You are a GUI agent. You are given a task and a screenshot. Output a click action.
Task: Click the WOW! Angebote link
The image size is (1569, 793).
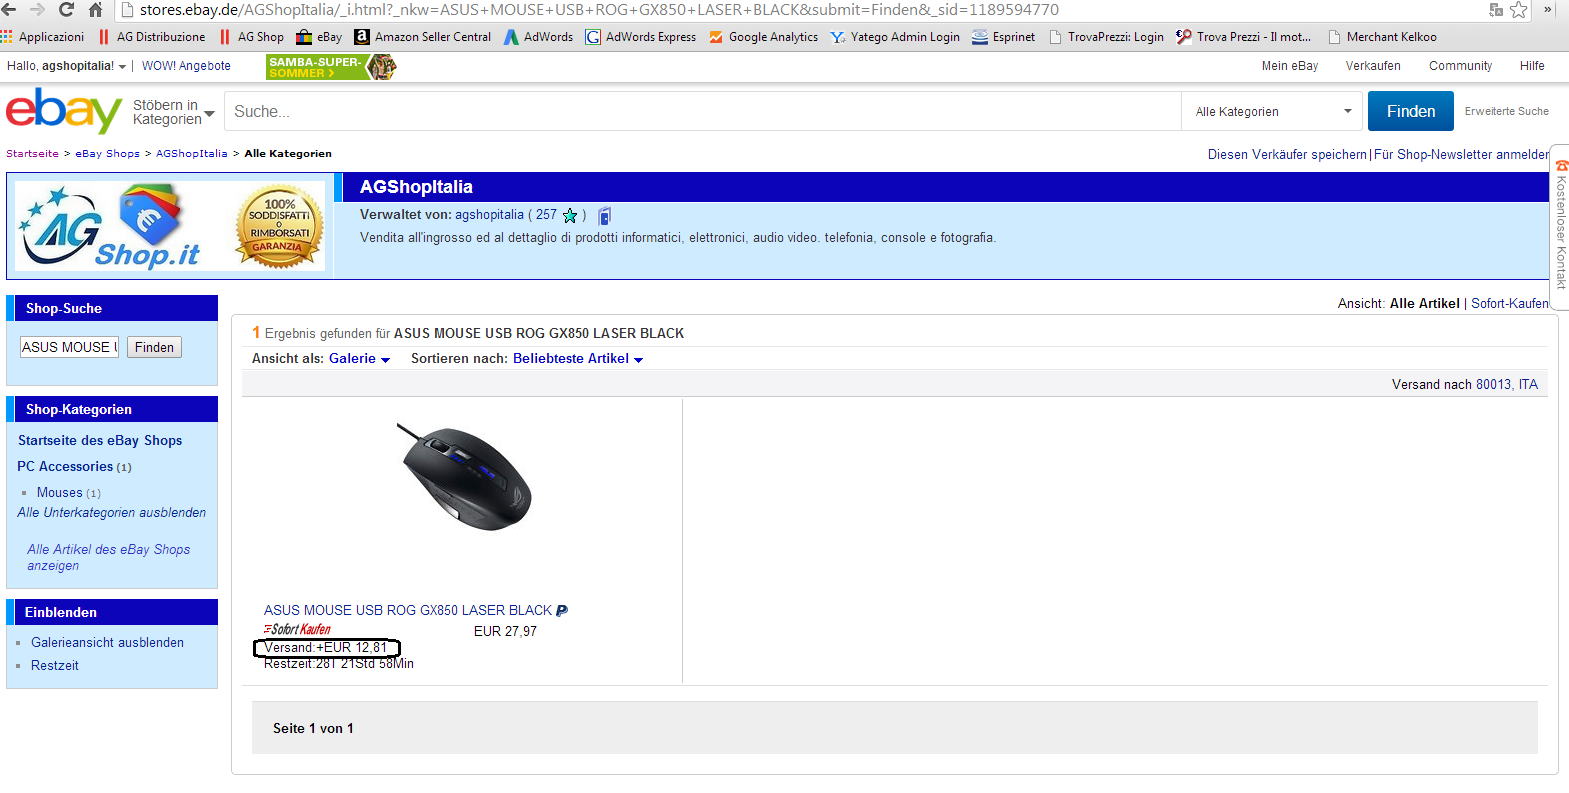coord(186,66)
